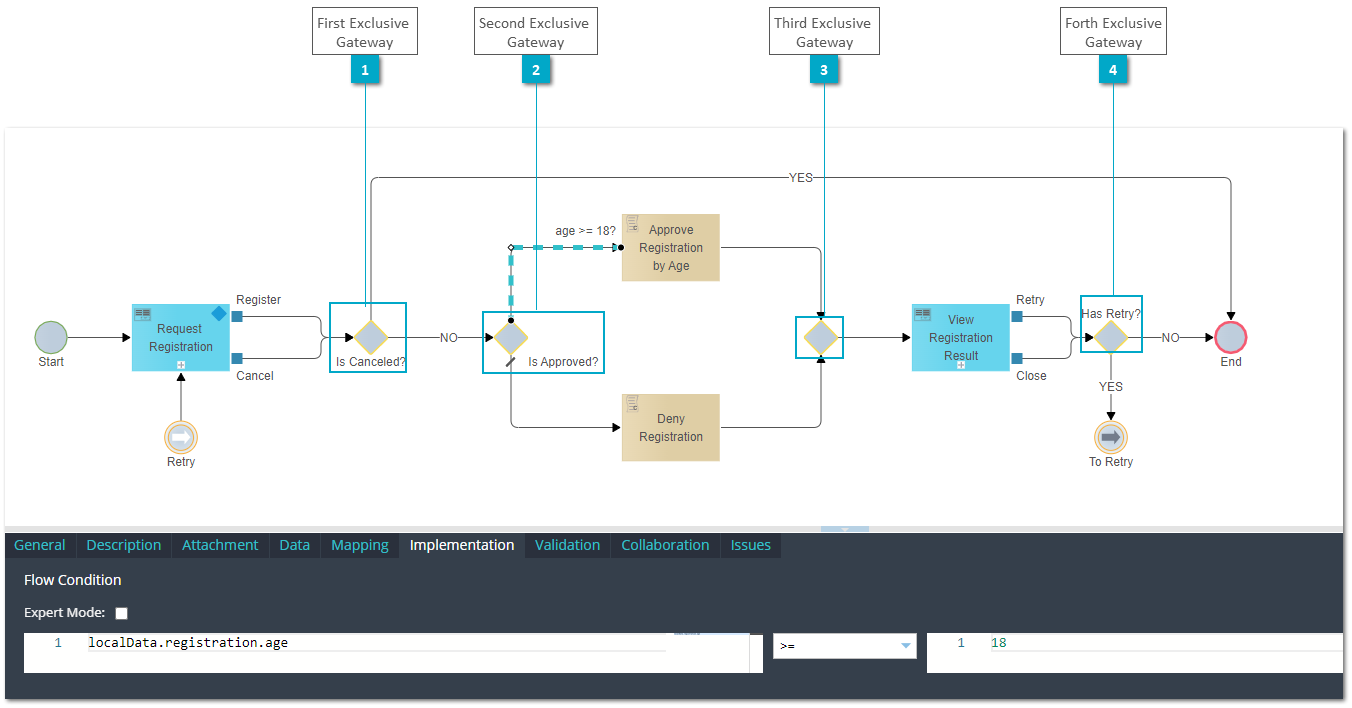
Task: Click the YES label below Has Retry?
Action: coord(1111,386)
